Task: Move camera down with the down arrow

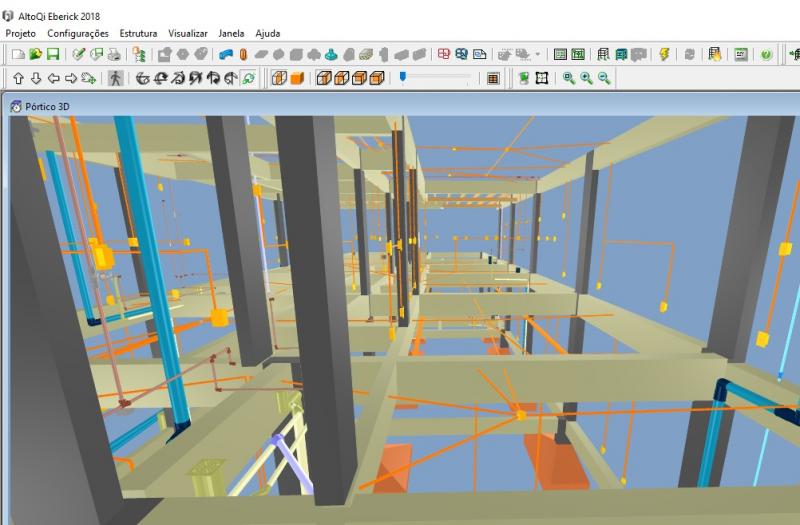Action: [x=36, y=79]
